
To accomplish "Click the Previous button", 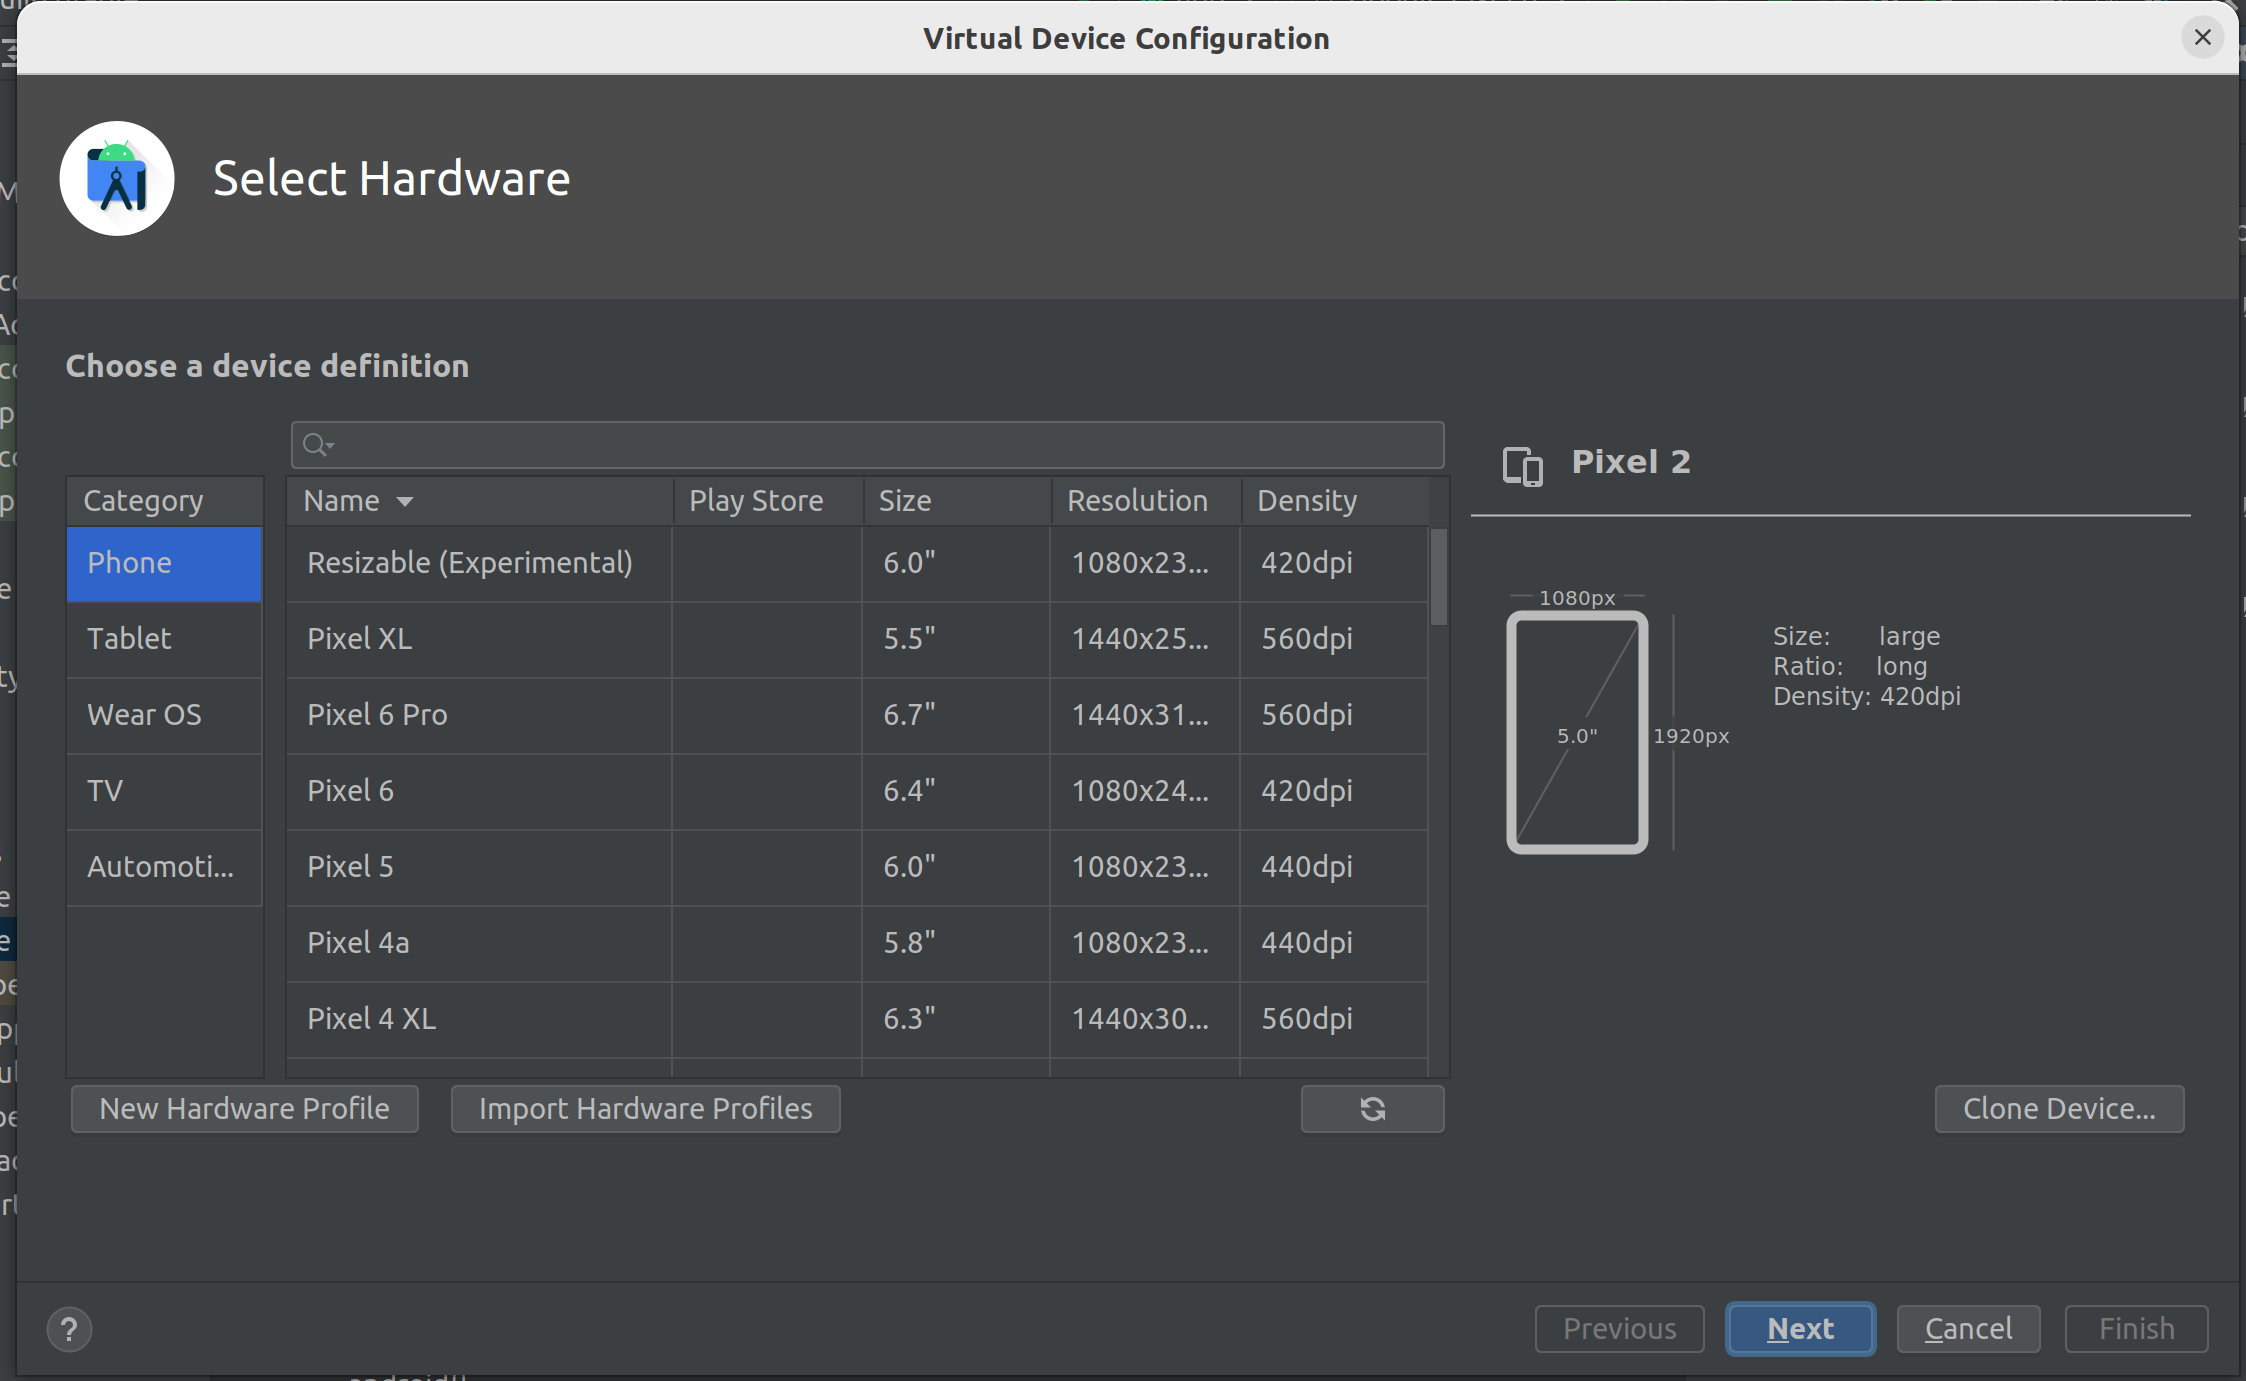I will [1619, 1329].
